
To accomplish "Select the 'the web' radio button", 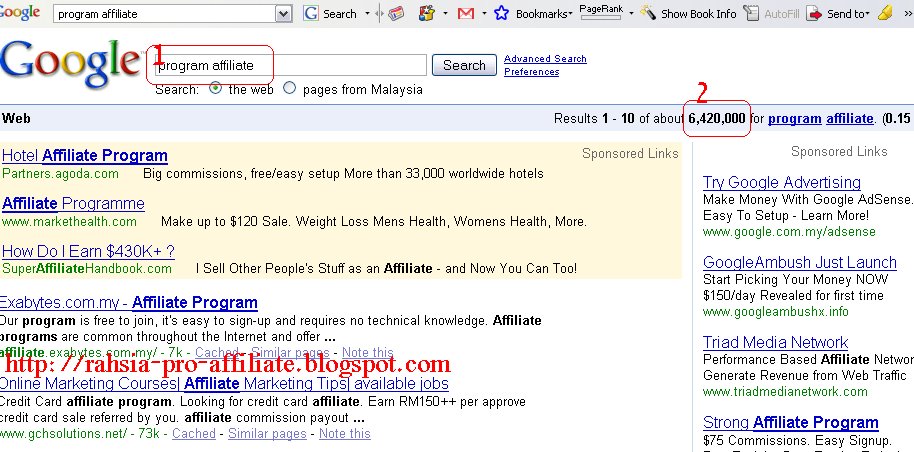I will 216,89.
